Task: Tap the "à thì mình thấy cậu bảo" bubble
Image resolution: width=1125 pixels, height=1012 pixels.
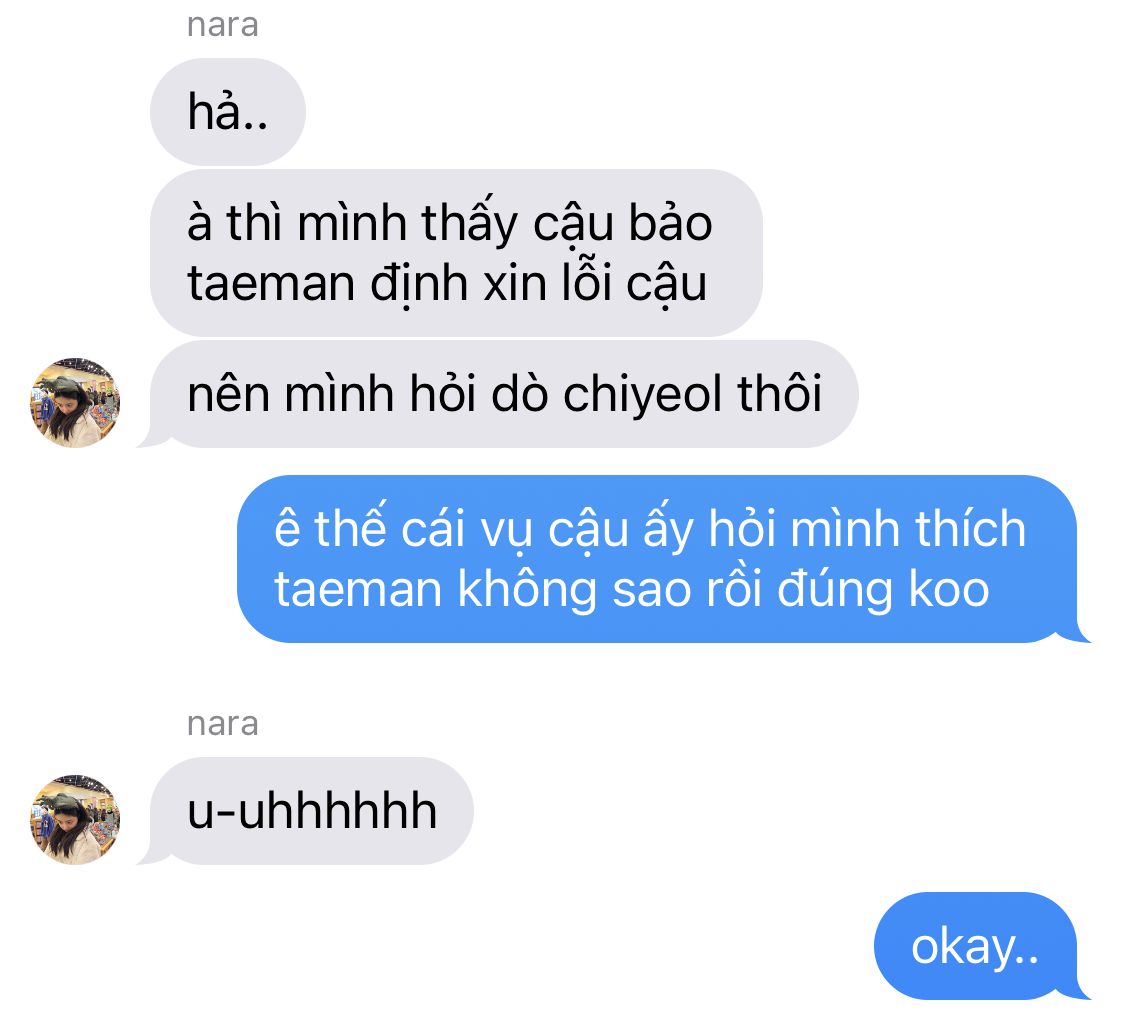Action: 456,252
